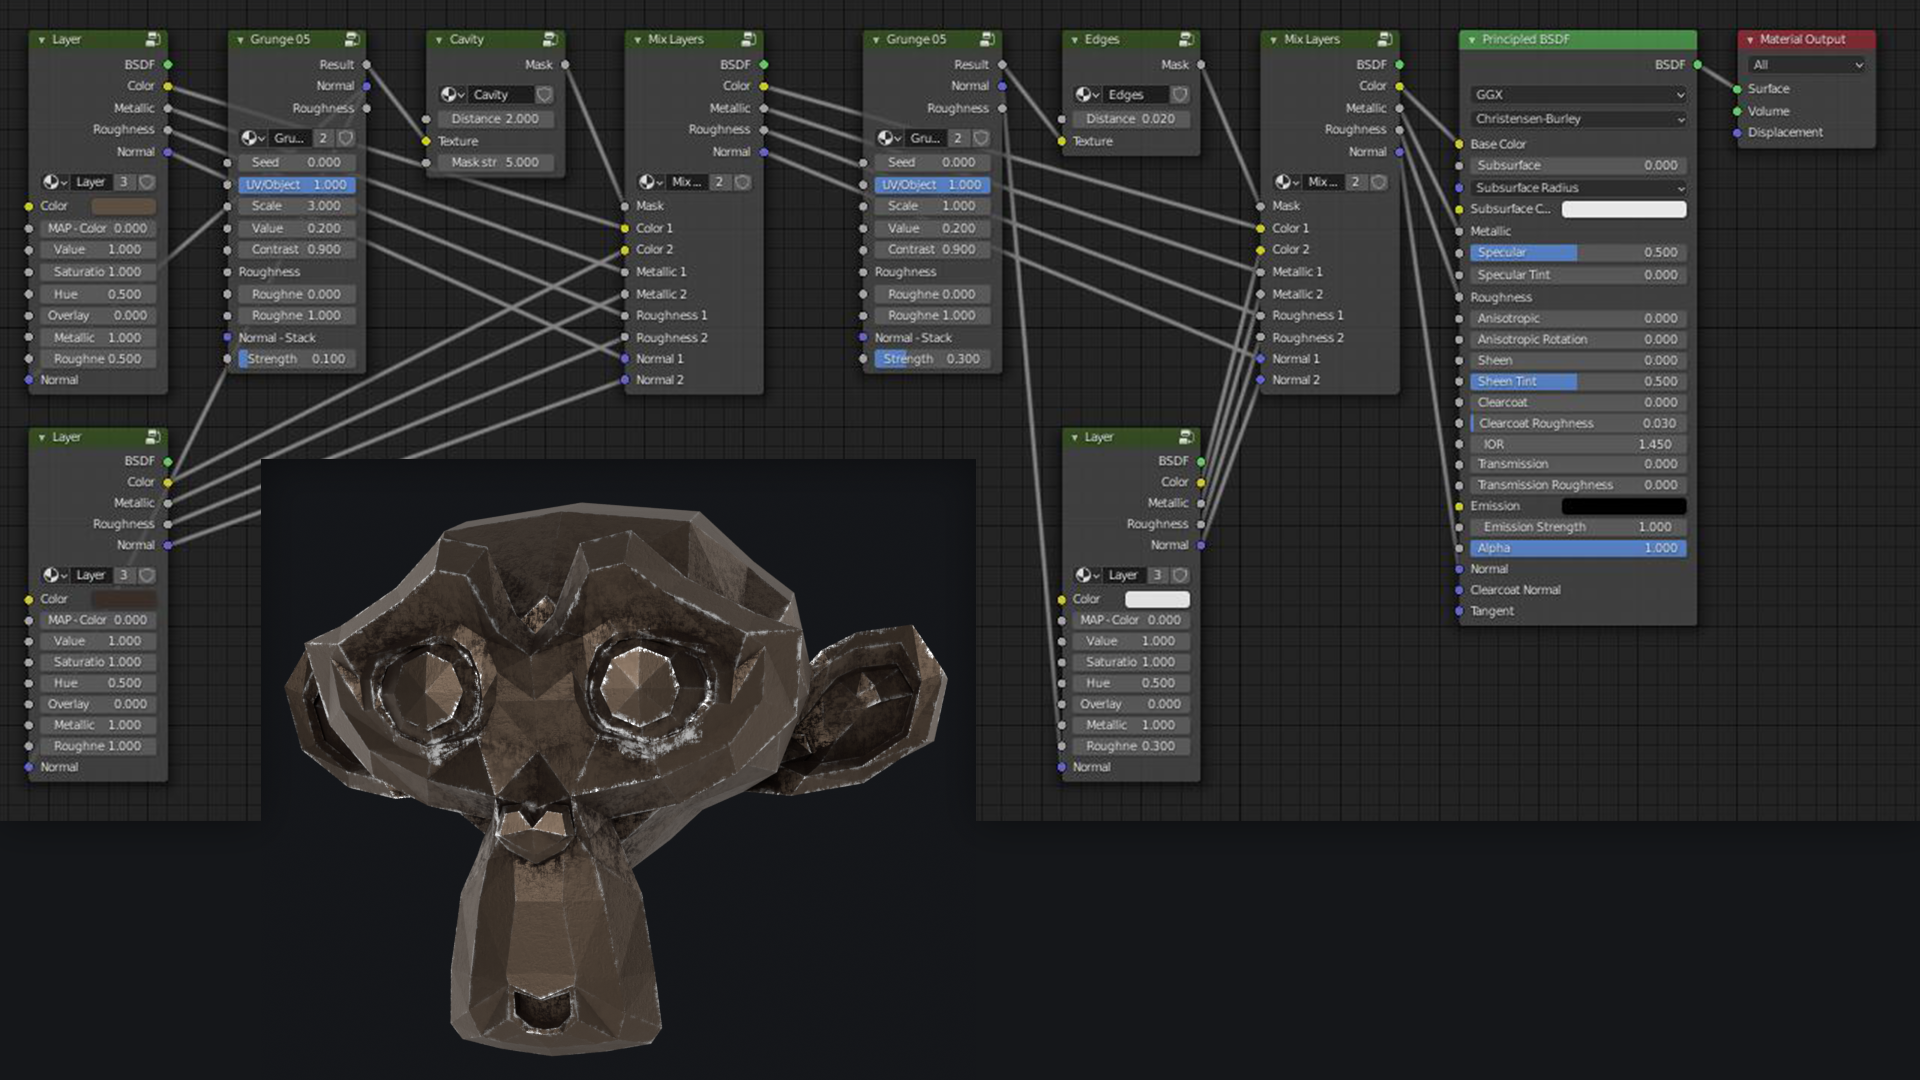
Task: Expand the Subsurface Radius dropdown
Action: [x=1578, y=188]
